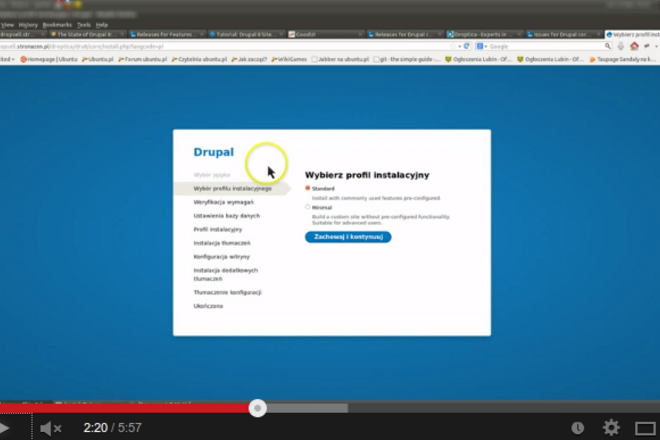
Task: Open the Ubuntu.pl bookmark
Action: [98, 59]
